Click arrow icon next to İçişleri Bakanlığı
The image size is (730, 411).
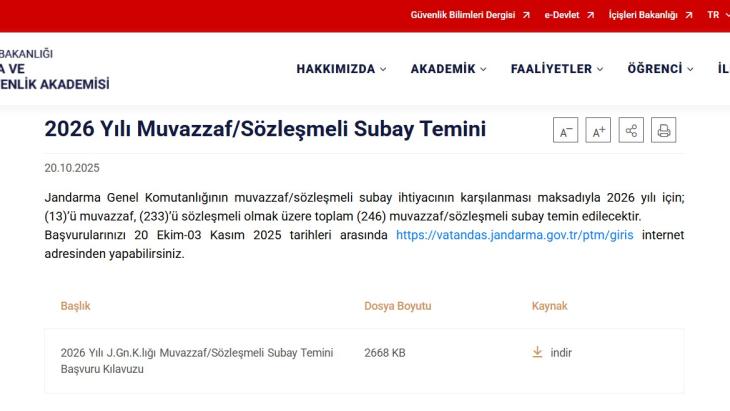pyautogui.click(x=687, y=15)
